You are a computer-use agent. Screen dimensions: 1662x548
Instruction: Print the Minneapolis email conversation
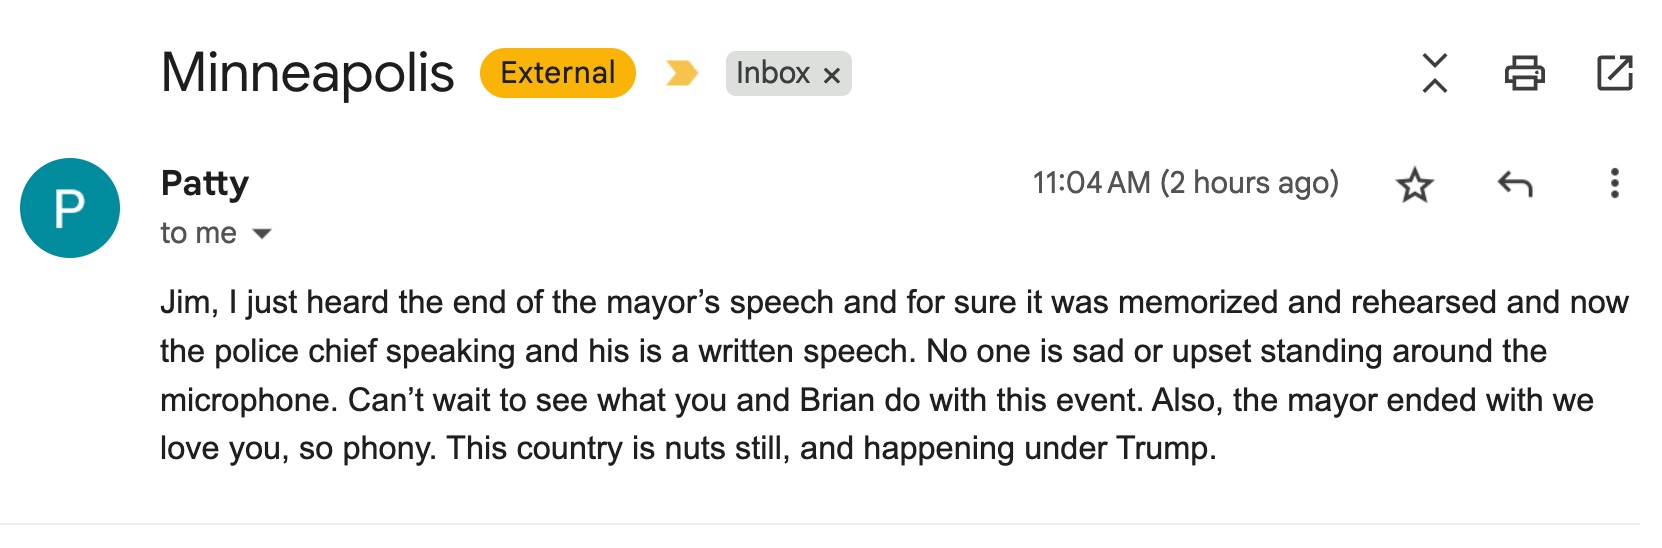click(1524, 74)
